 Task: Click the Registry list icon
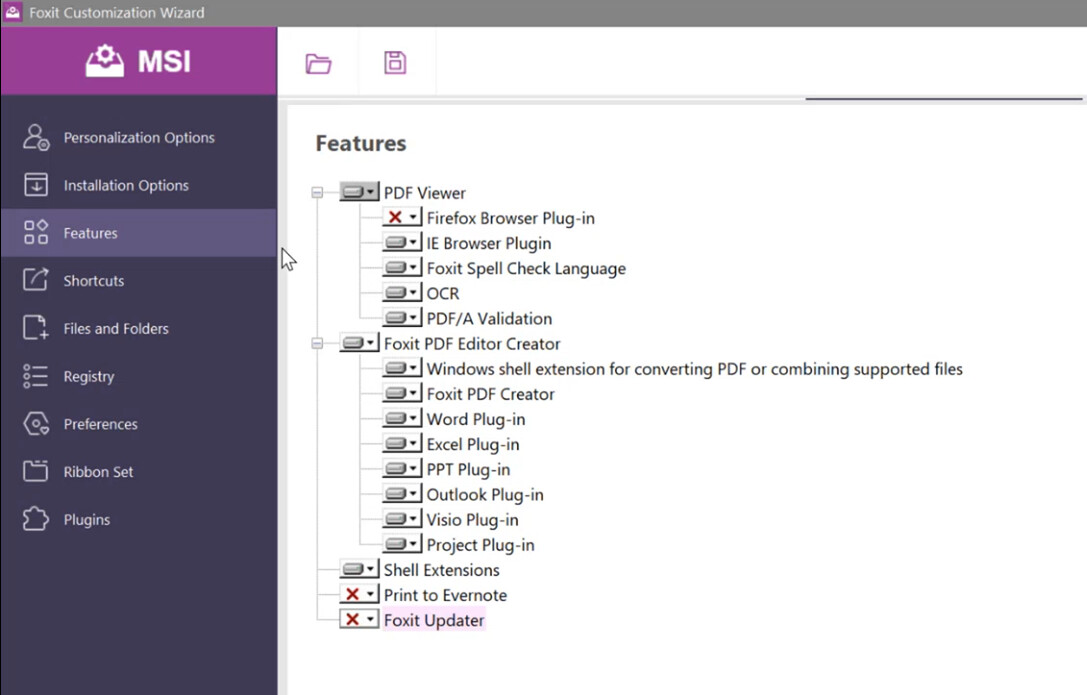click(x=36, y=376)
